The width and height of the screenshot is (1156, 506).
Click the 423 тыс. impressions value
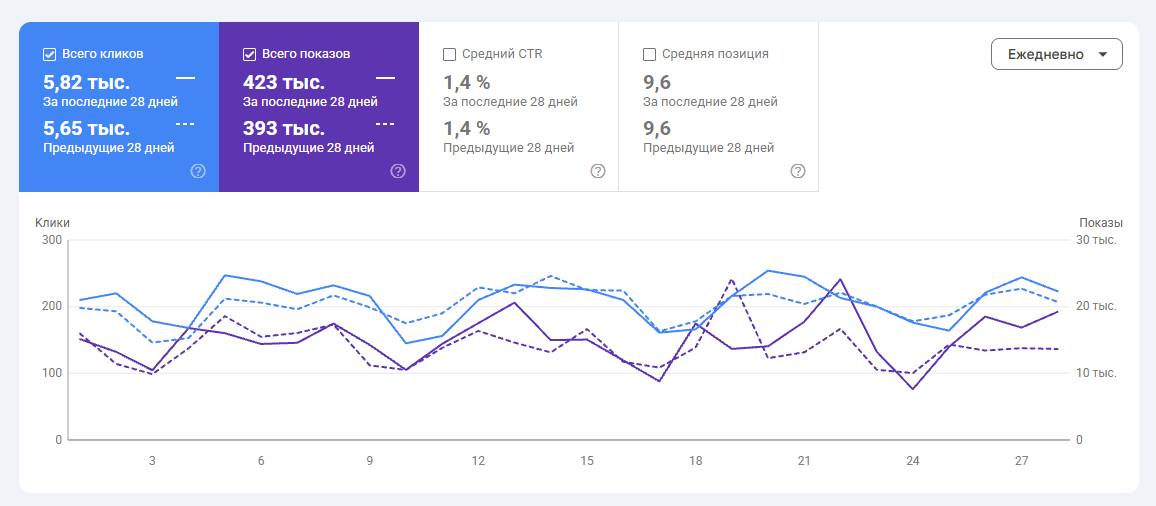tap(284, 82)
